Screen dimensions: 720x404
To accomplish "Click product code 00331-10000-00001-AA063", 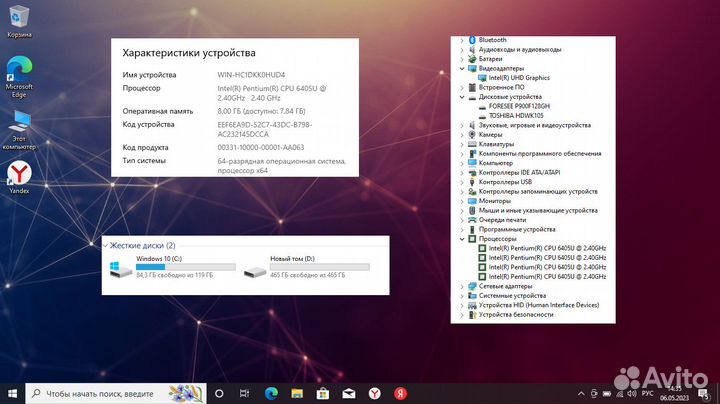I will 261,147.
